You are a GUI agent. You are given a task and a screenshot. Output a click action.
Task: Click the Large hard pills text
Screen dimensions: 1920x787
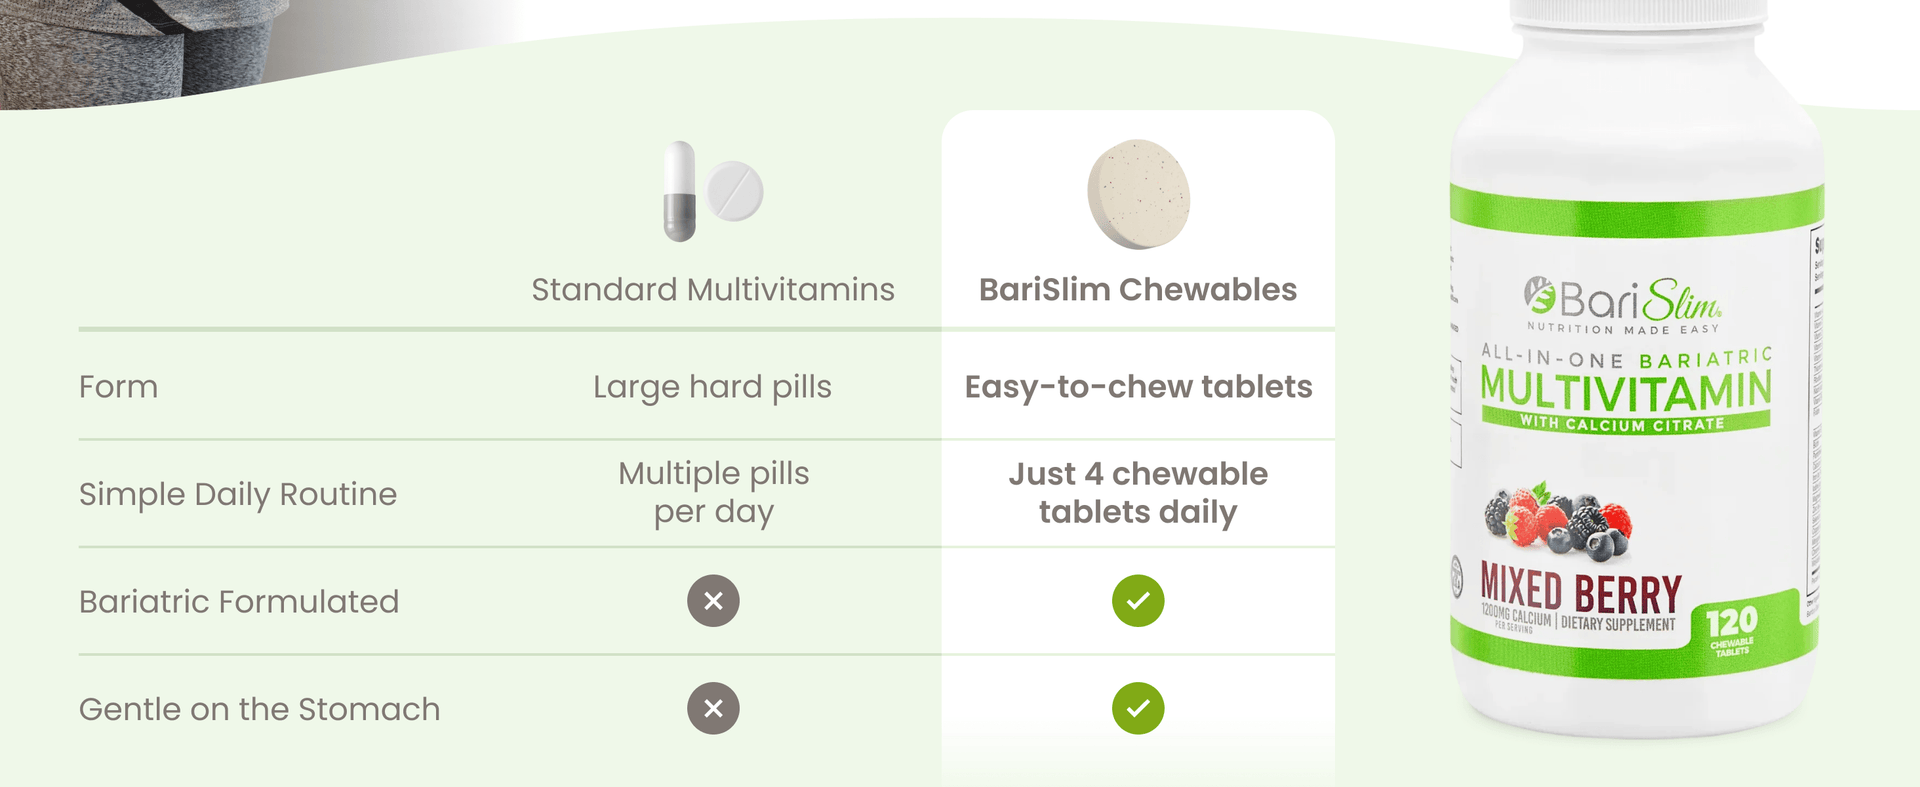[x=712, y=387]
